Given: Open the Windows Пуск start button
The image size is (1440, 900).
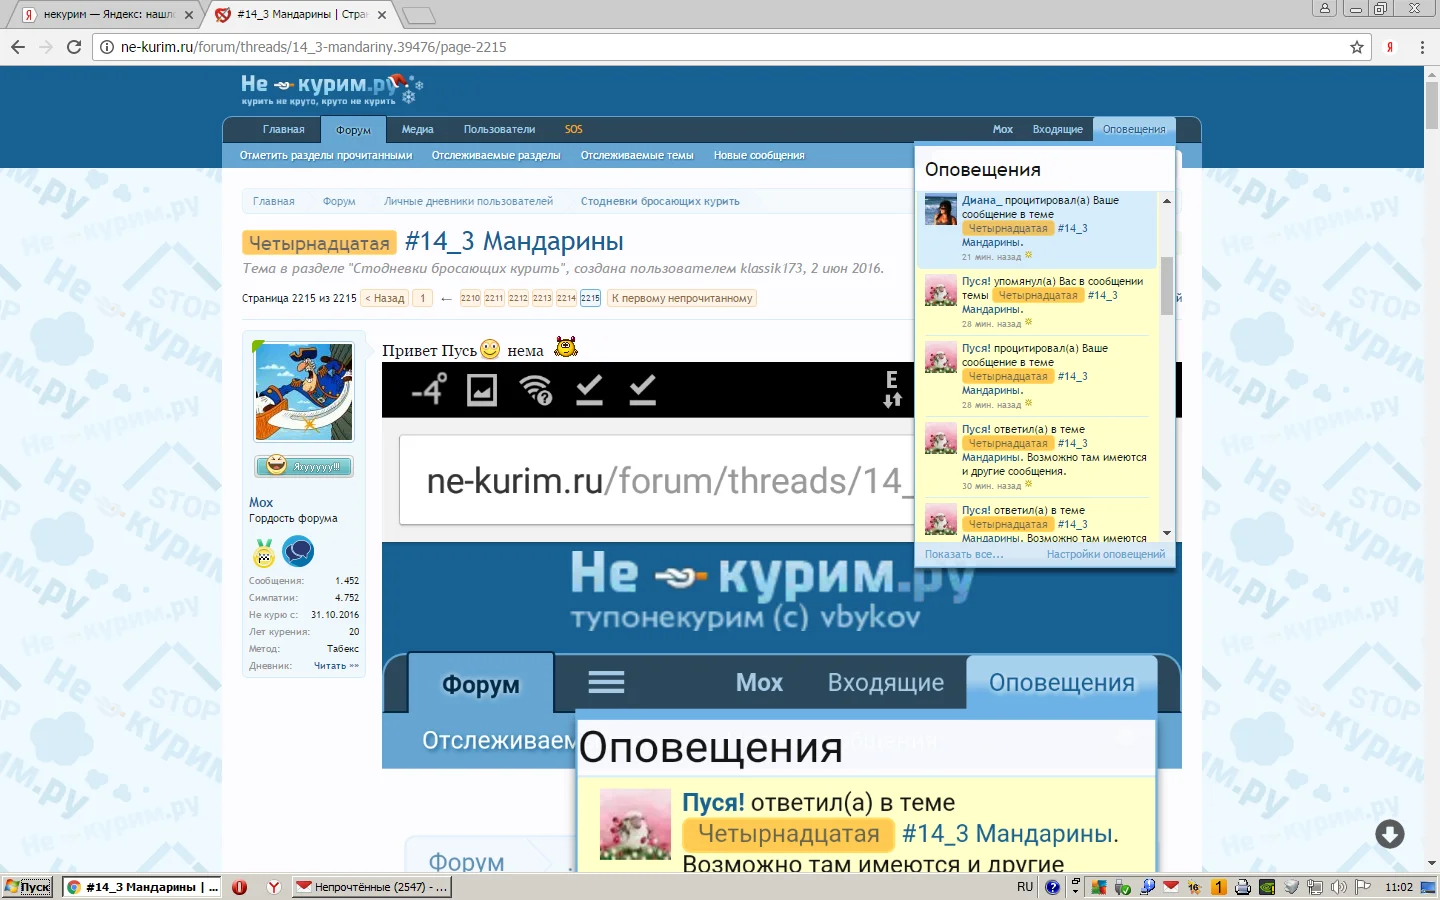Looking at the screenshot, I should pyautogui.click(x=27, y=887).
